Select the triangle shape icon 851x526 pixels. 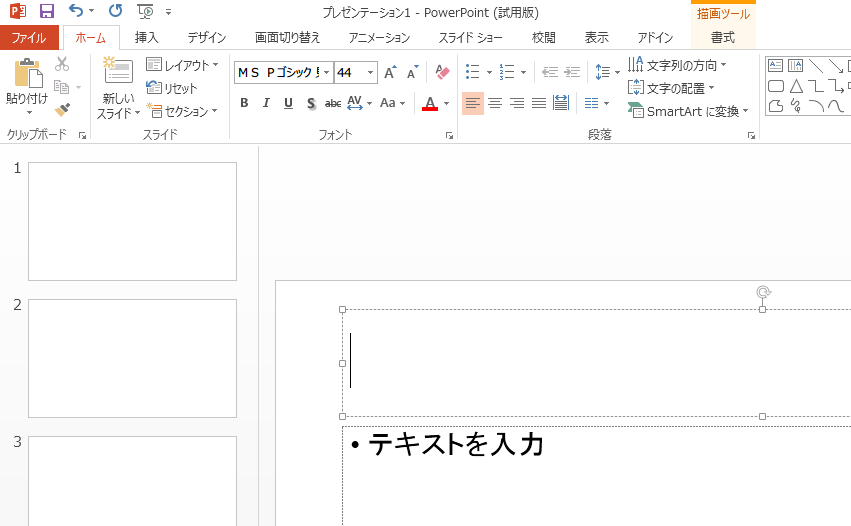(x=796, y=86)
